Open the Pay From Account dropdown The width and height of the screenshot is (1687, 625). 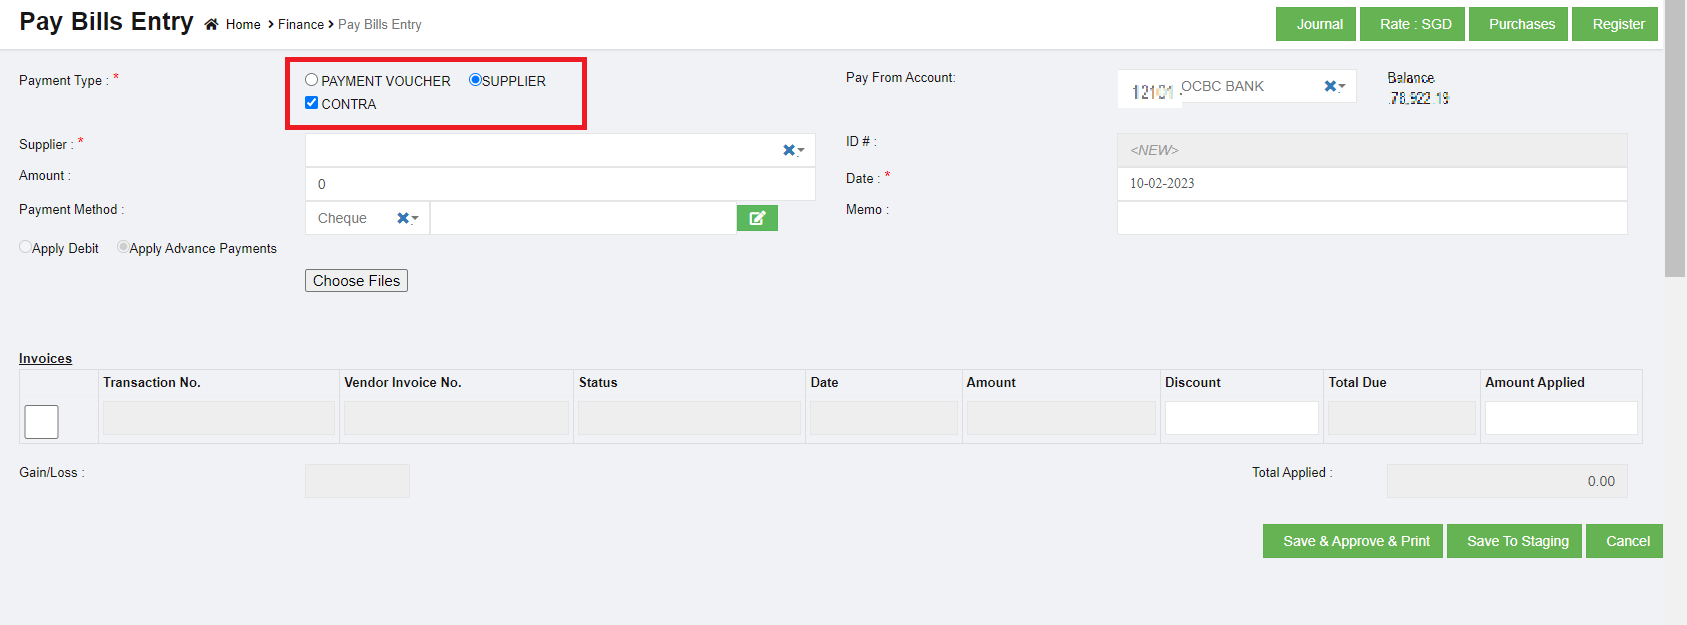coord(1342,87)
